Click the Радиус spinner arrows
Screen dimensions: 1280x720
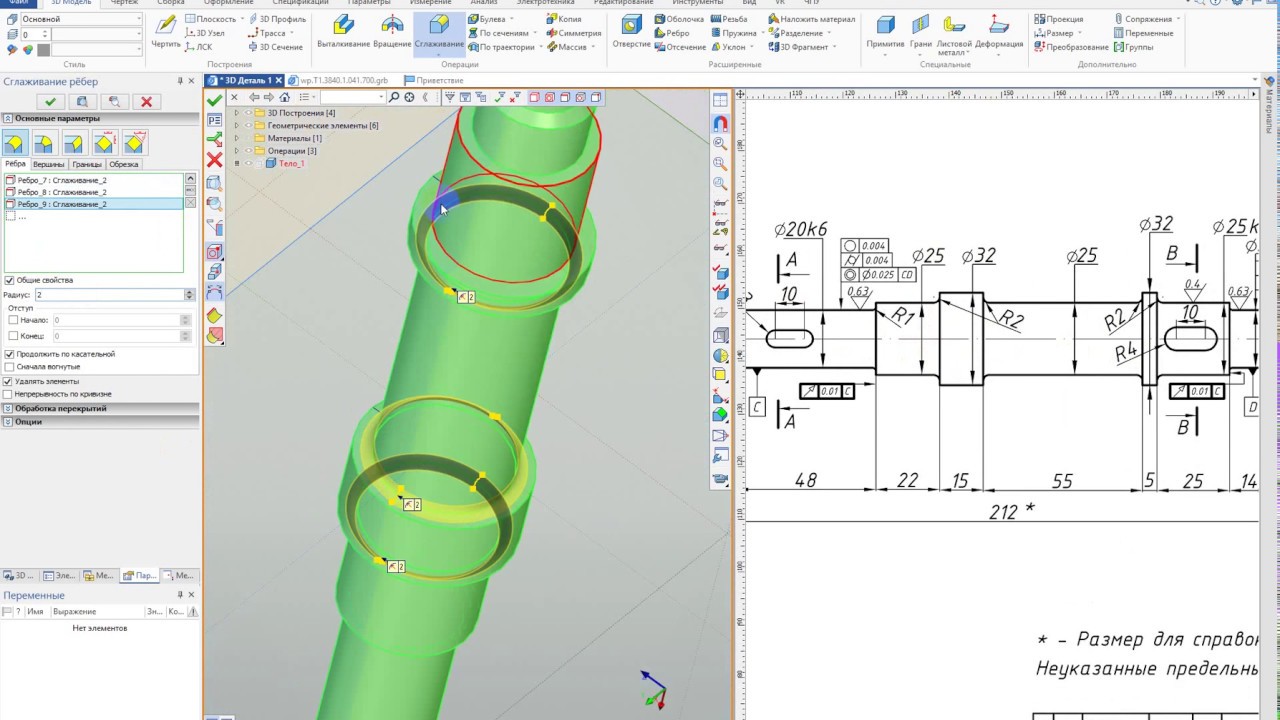click(189, 295)
